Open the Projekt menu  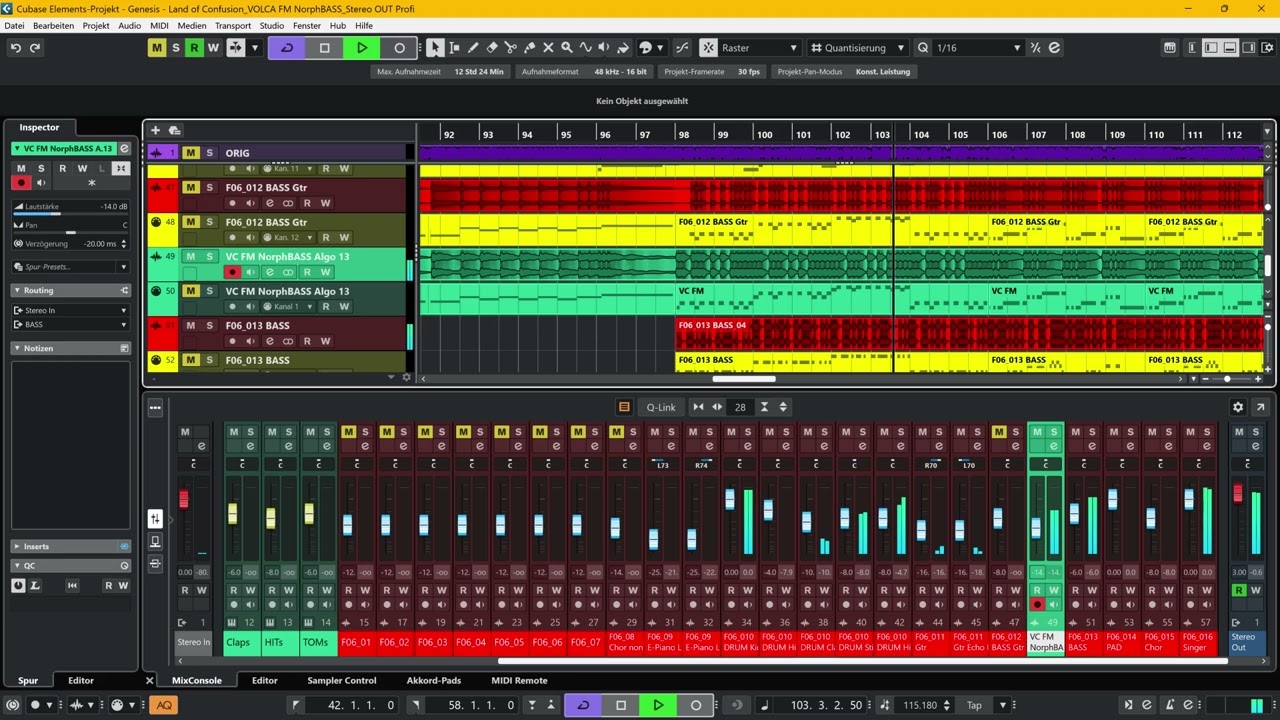click(96, 25)
